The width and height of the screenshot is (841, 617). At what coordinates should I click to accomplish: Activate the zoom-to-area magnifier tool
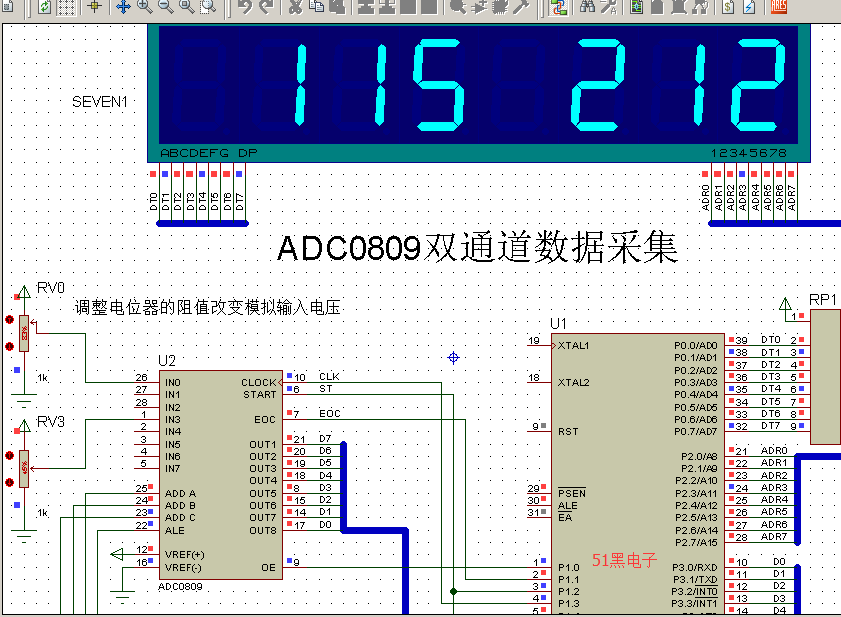pos(208,7)
